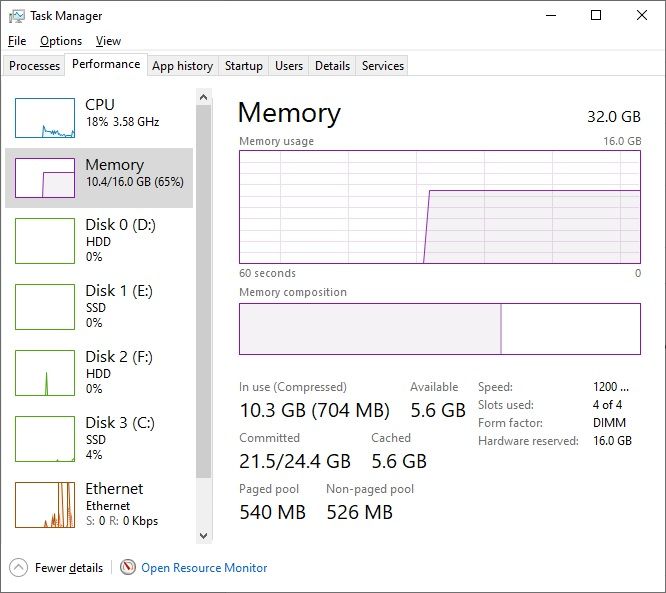Go to the Startup tab

(244, 66)
